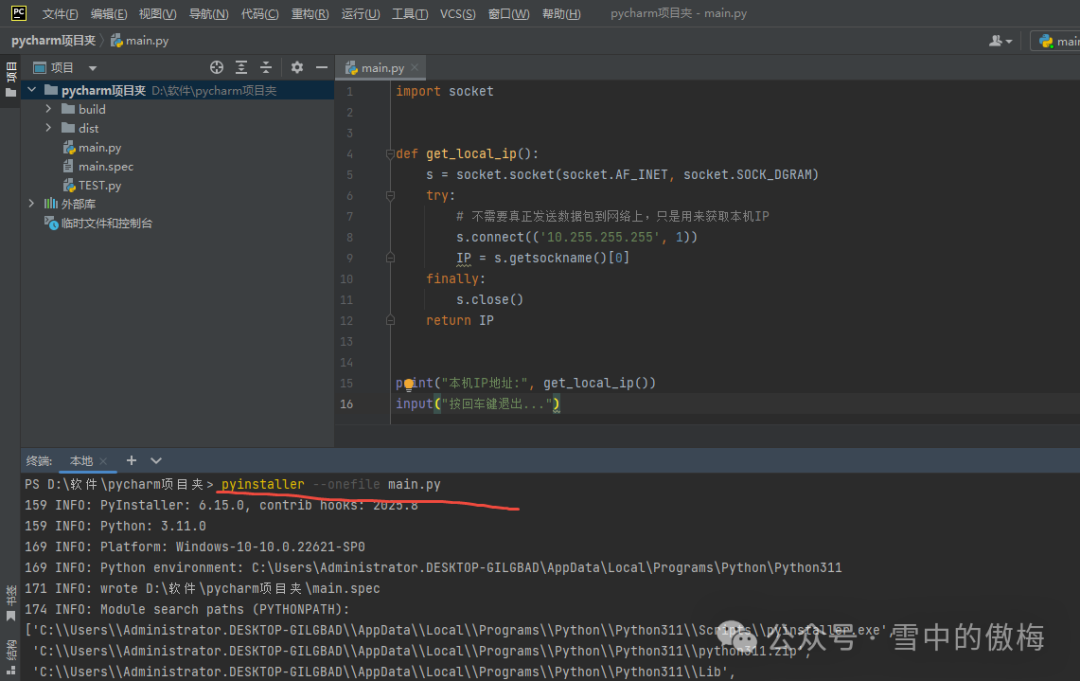Image resolution: width=1080 pixels, height=681 pixels.
Task: Place cursor in input("按回车键退出...") line
Action: [x=477, y=404]
